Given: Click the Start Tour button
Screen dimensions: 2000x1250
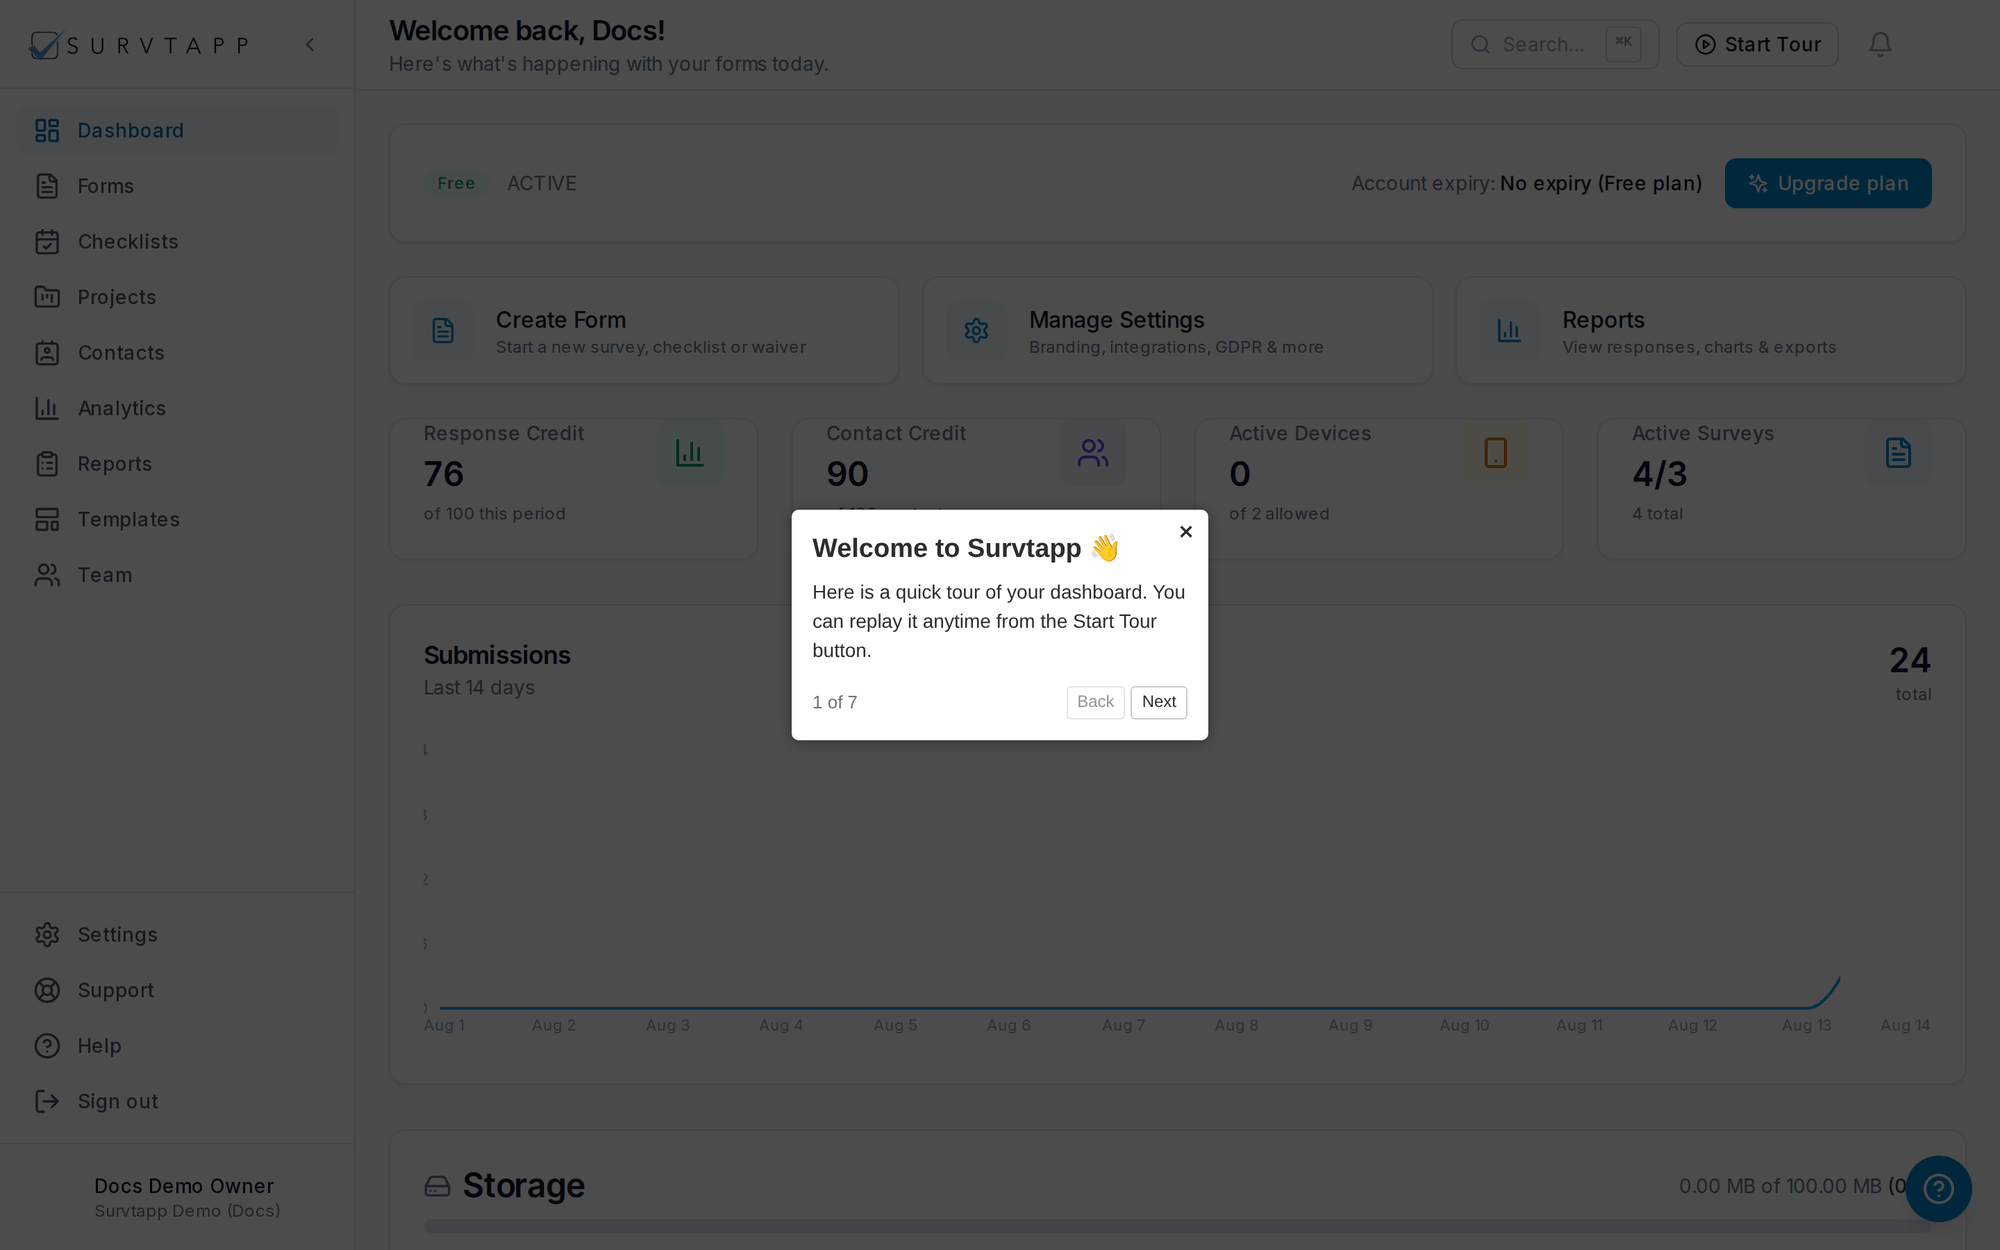Looking at the screenshot, I should [1757, 45].
